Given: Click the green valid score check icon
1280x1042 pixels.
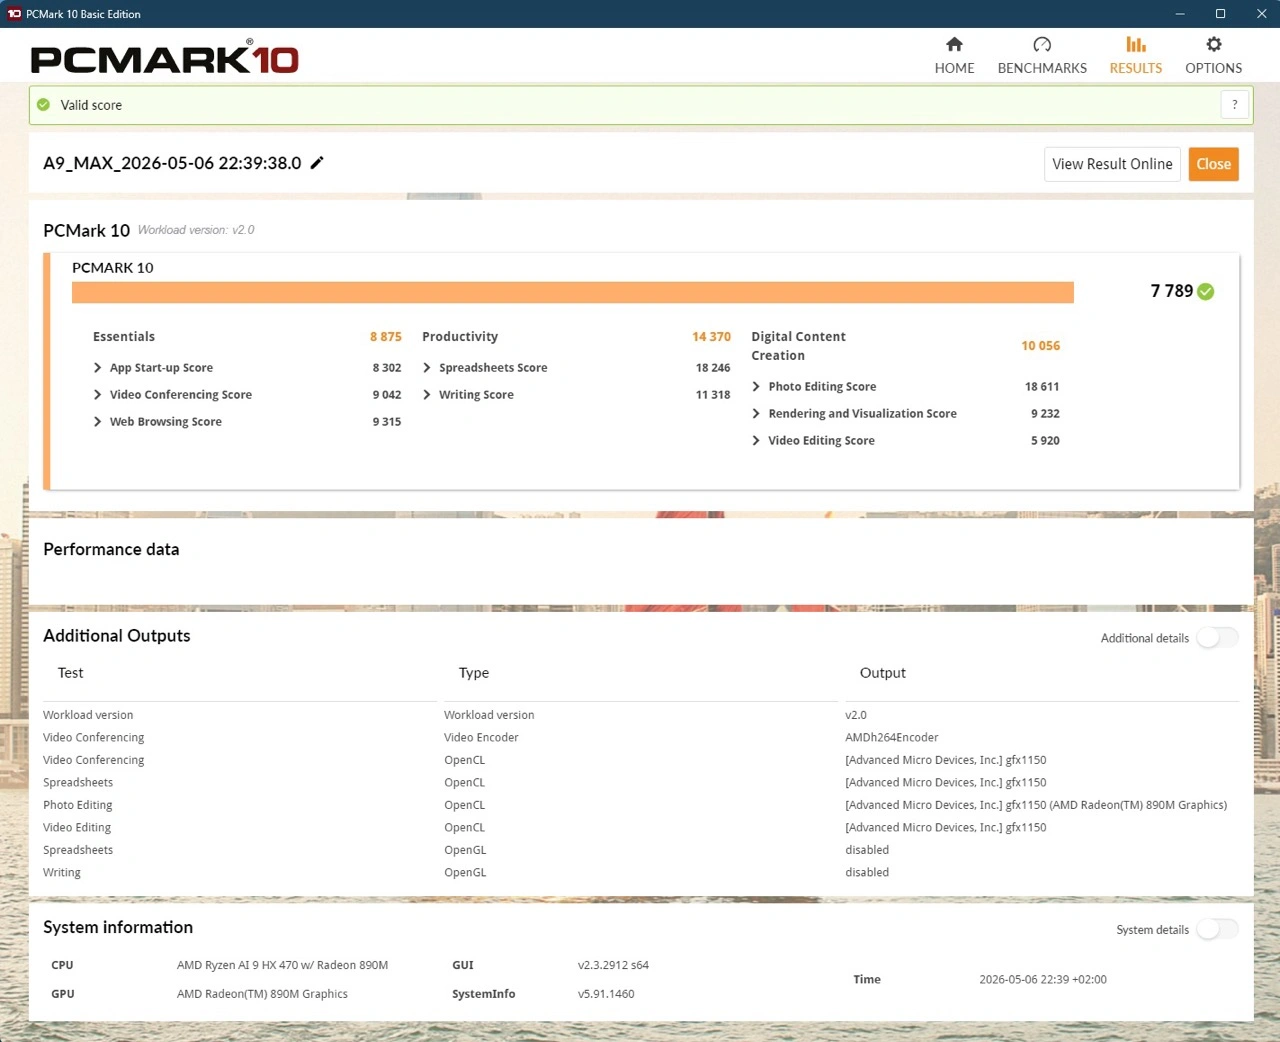Looking at the screenshot, I should point(43,105).
